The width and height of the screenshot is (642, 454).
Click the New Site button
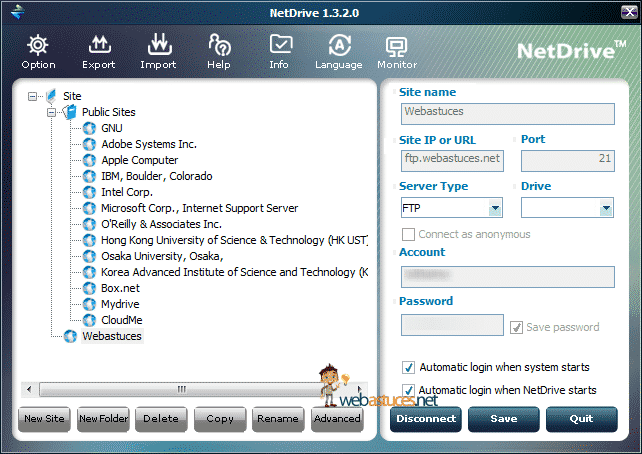[x=43, y=419]
